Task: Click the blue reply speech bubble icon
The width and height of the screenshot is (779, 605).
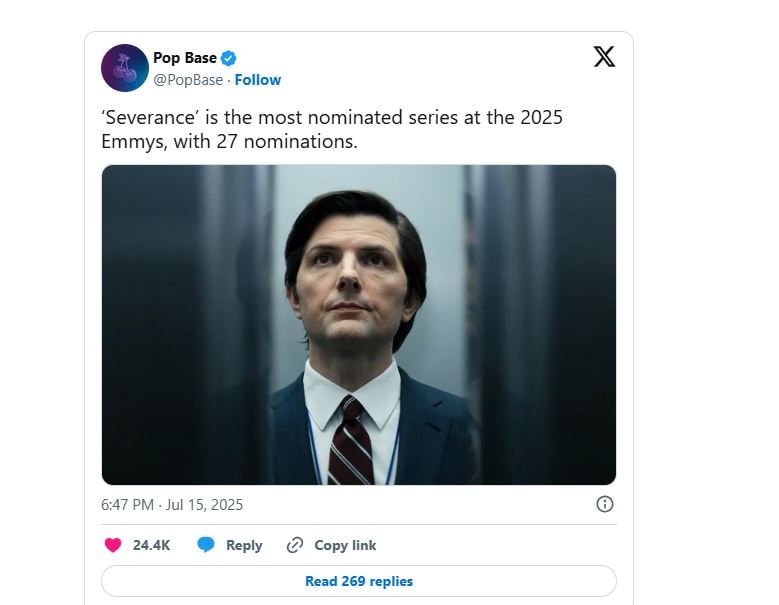Action: coord(206,545)
